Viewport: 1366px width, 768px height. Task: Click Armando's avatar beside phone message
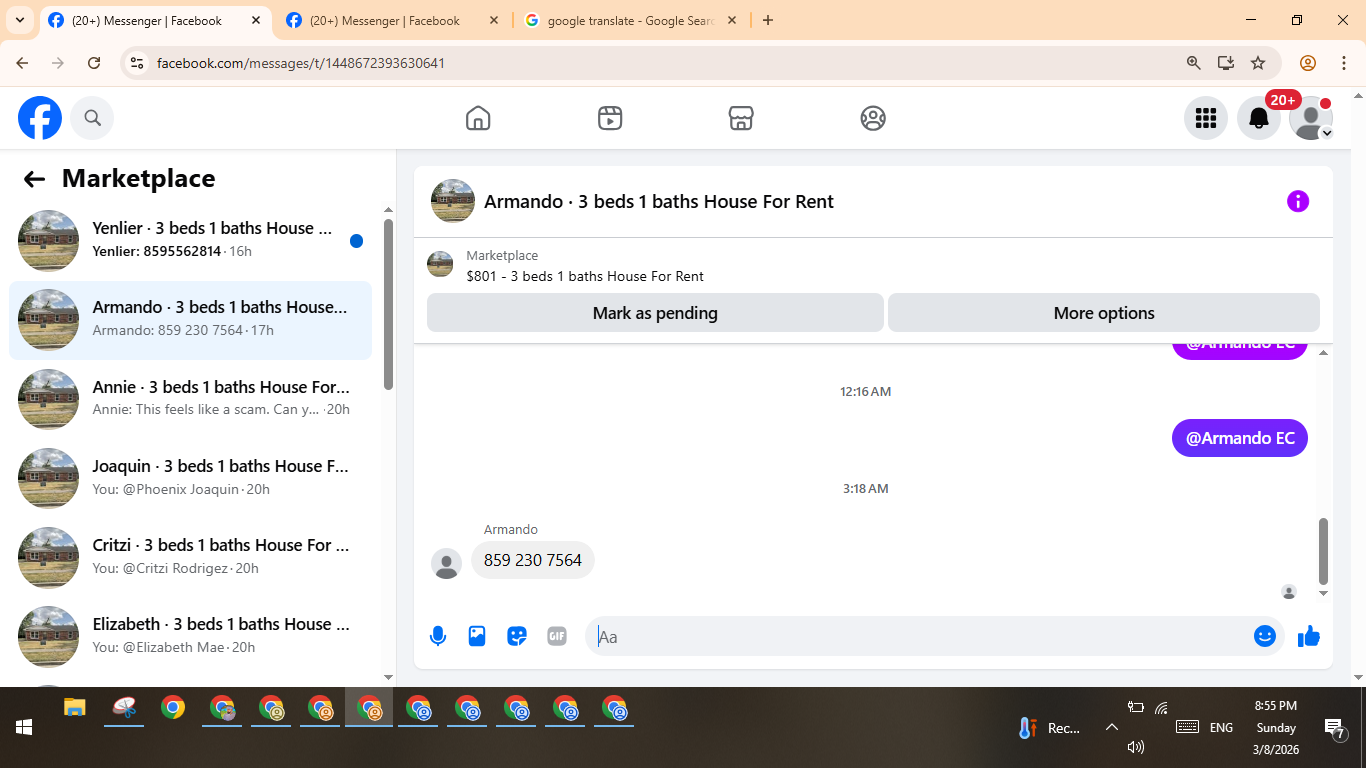click(446, 563)
